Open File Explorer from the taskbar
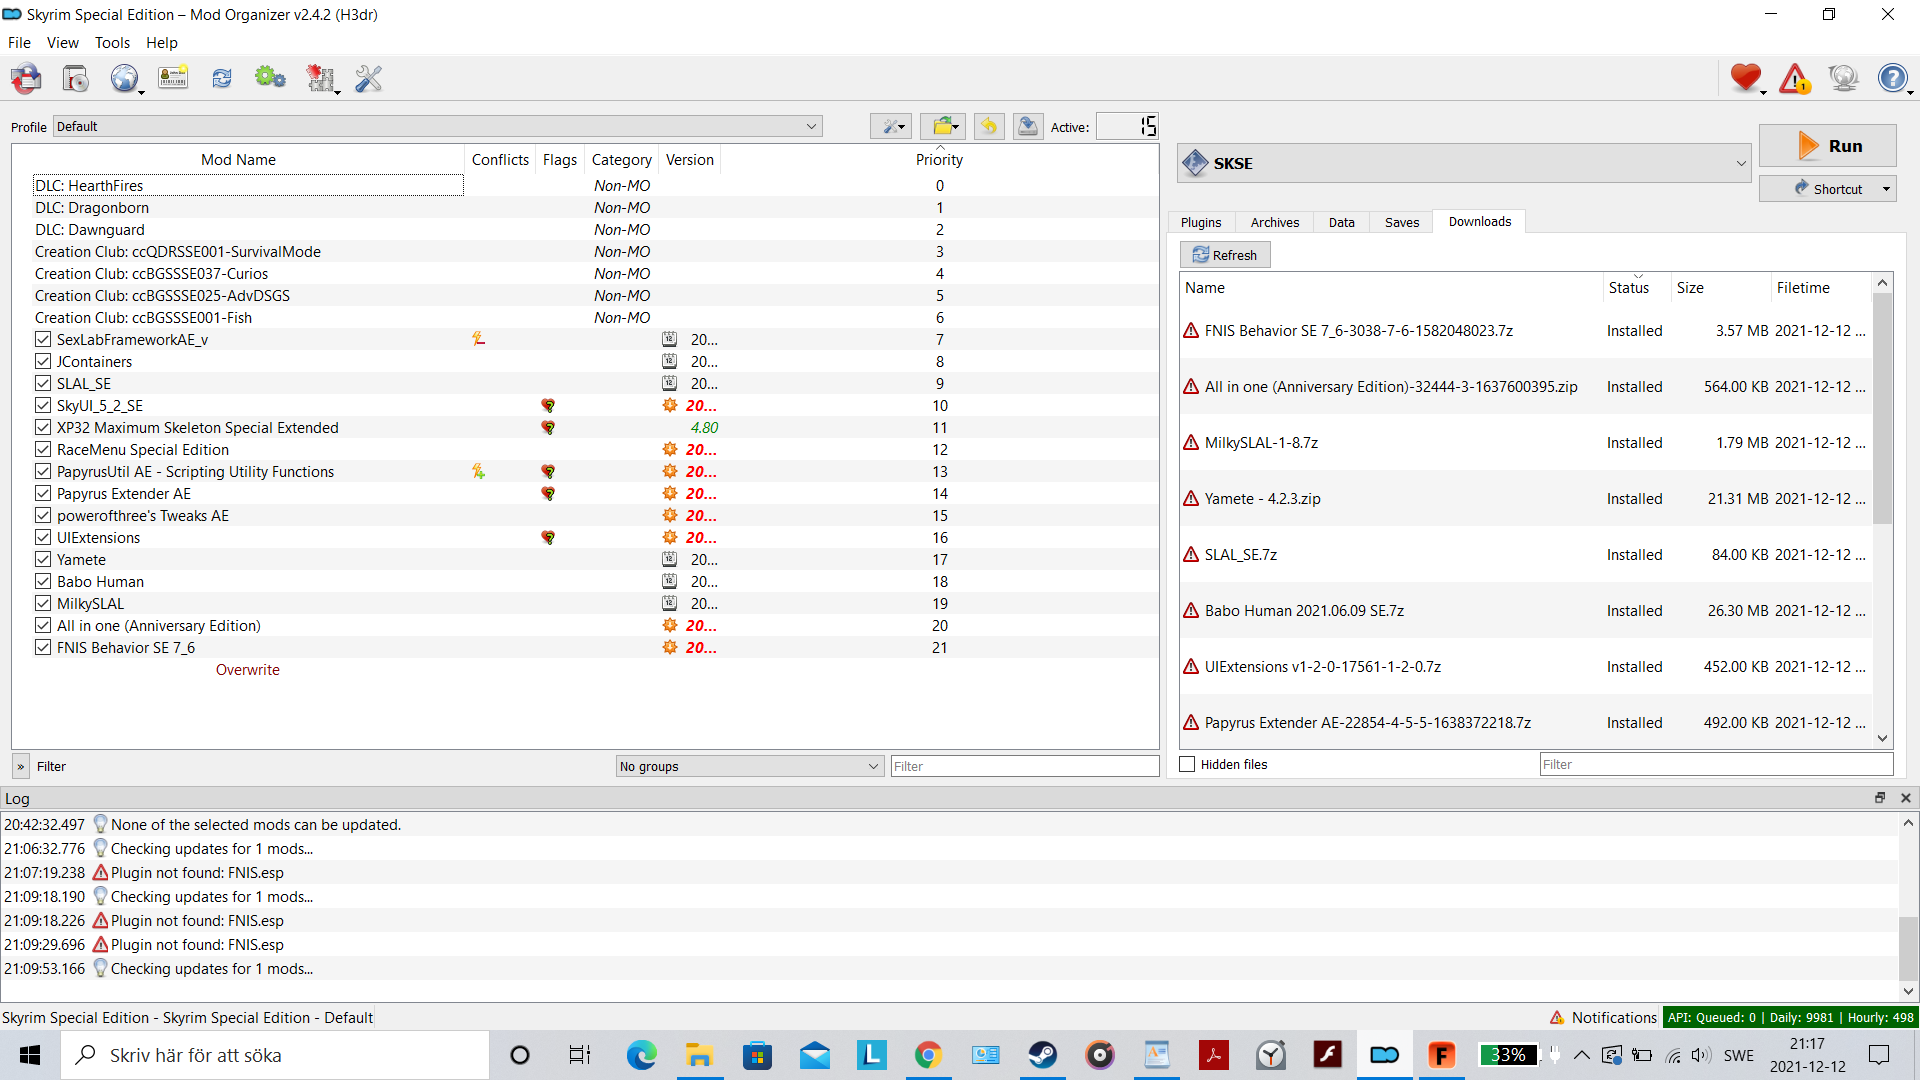 click(698, 1055)
